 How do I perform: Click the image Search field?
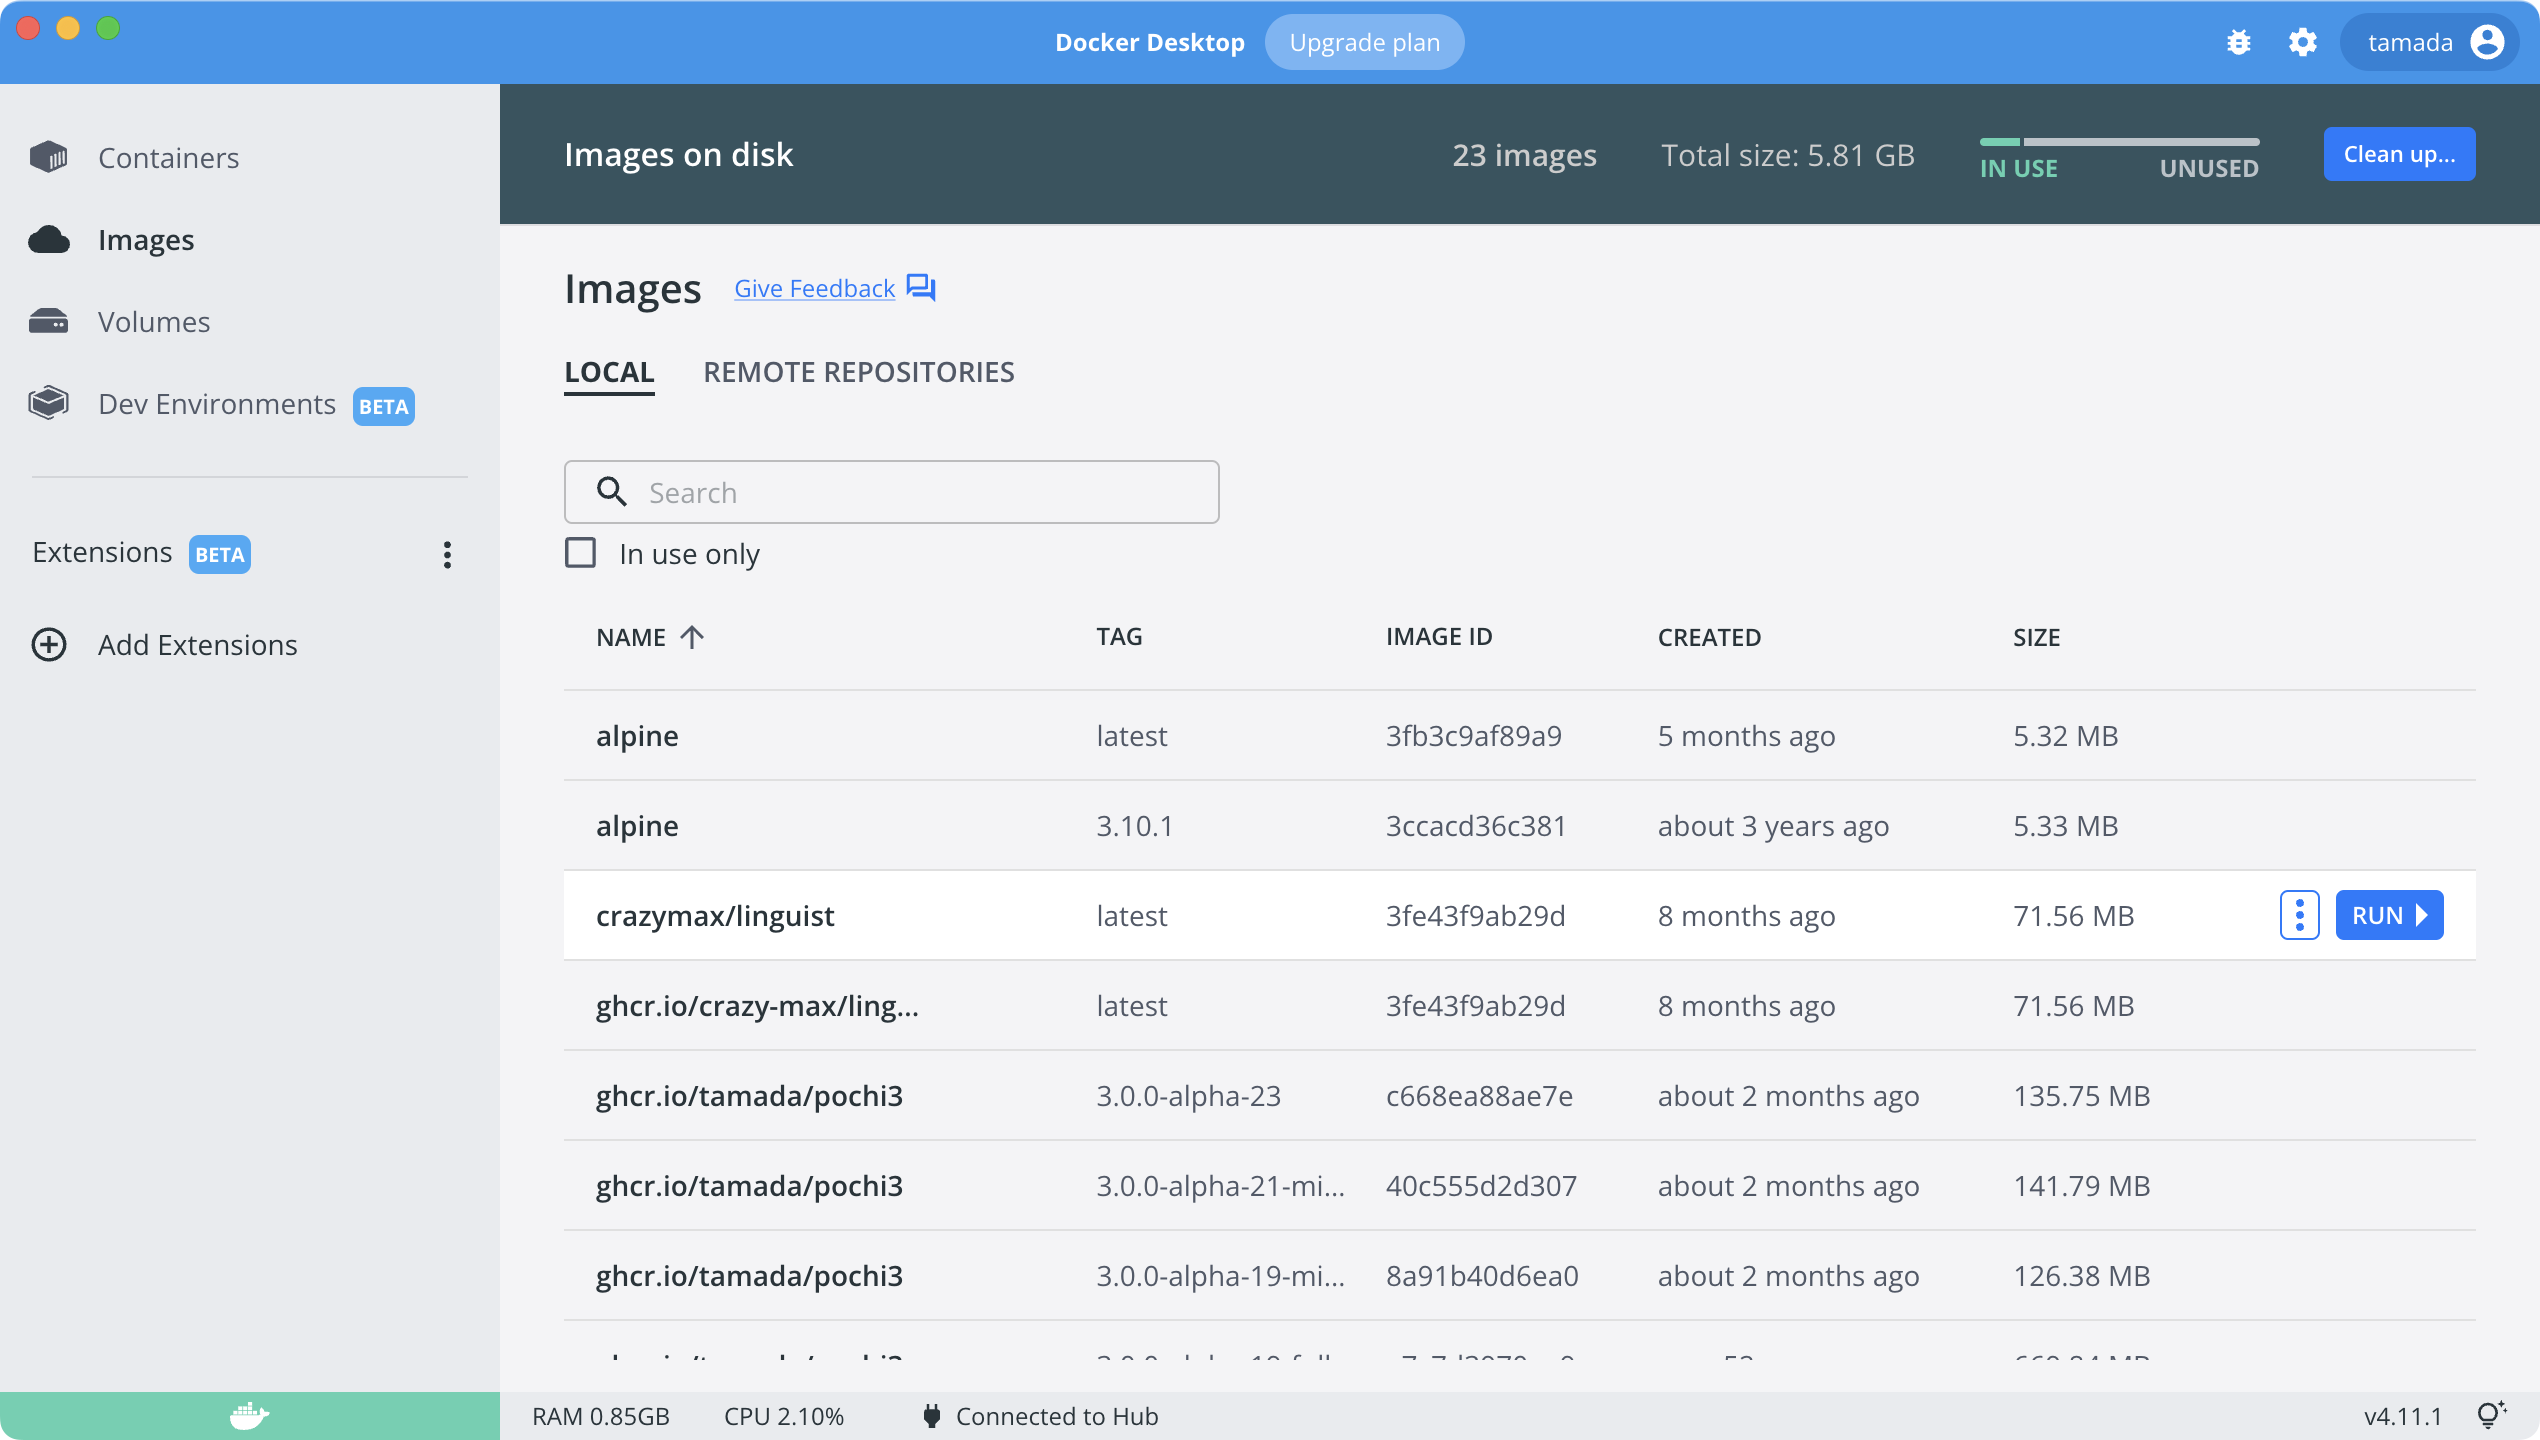click(890, 492)
